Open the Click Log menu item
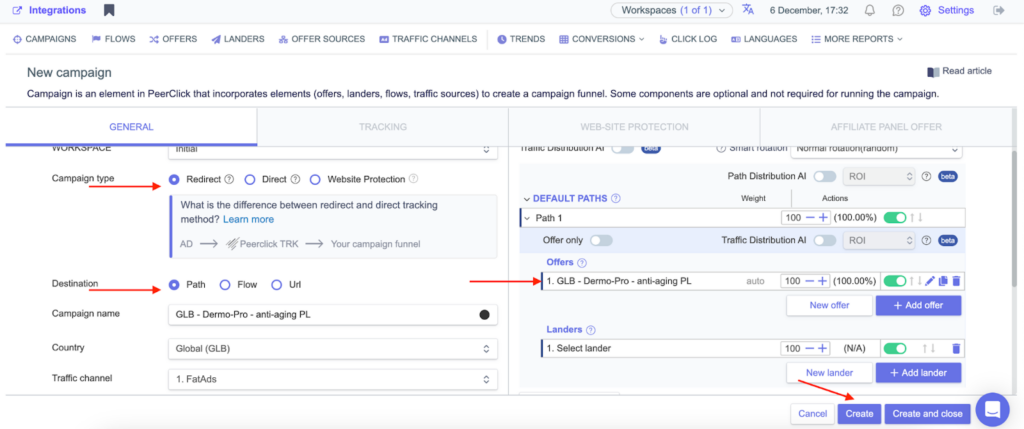The image size is (1024, 429). (x=688, y=39)
